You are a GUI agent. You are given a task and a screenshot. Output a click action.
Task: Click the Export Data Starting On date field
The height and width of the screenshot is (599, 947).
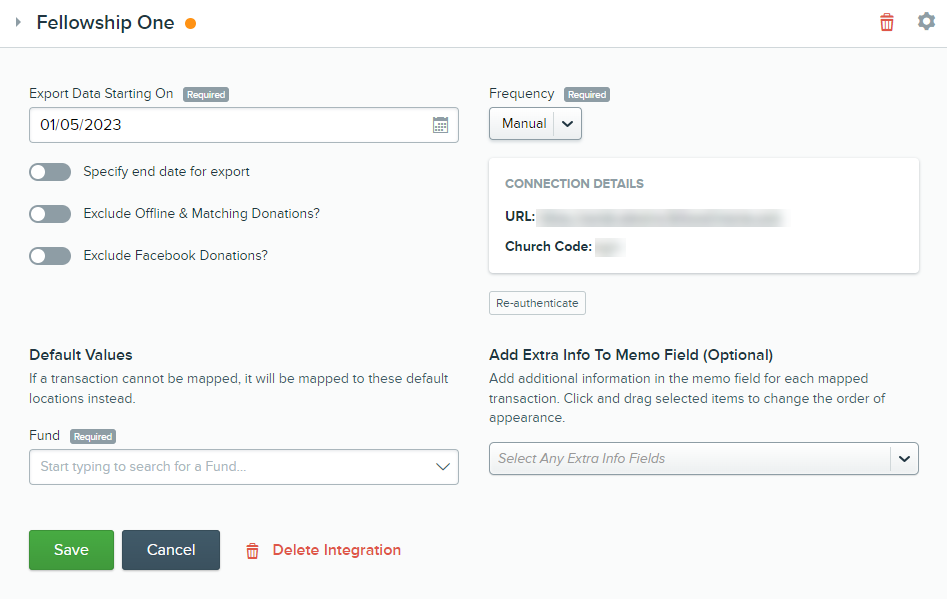(x=244, y=125)
